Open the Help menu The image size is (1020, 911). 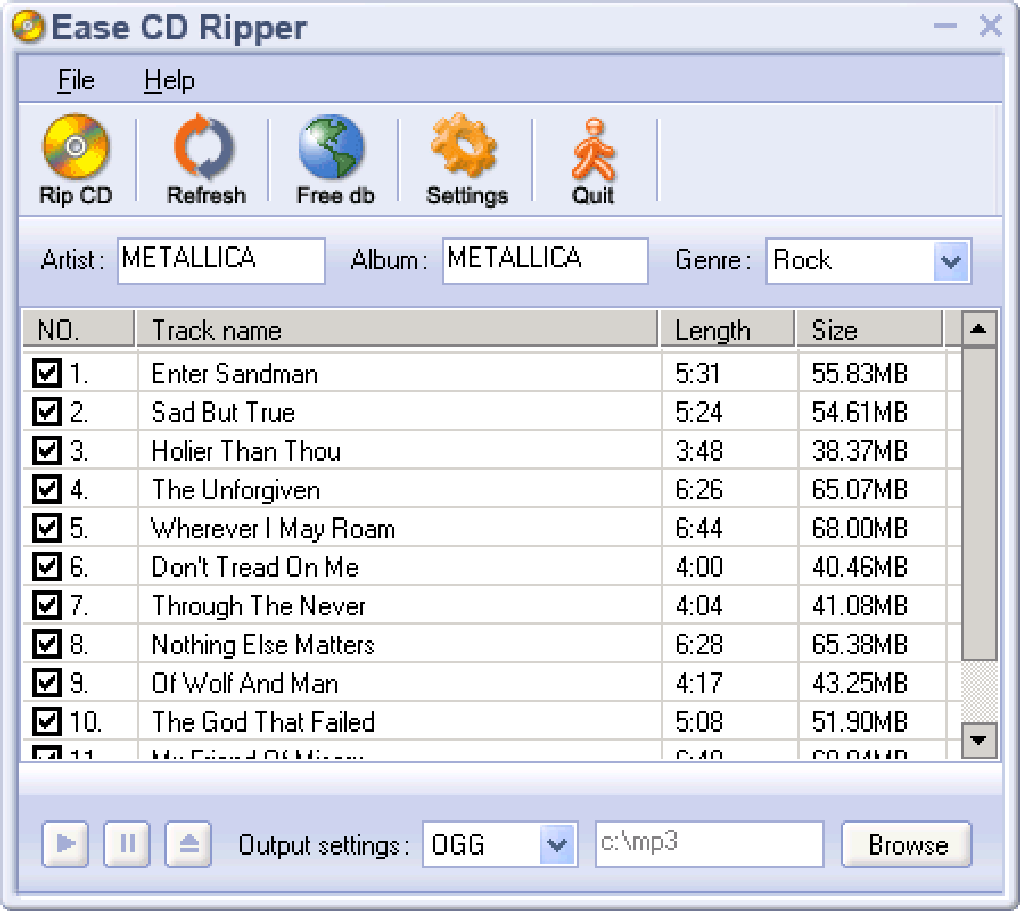coord(169,81)
